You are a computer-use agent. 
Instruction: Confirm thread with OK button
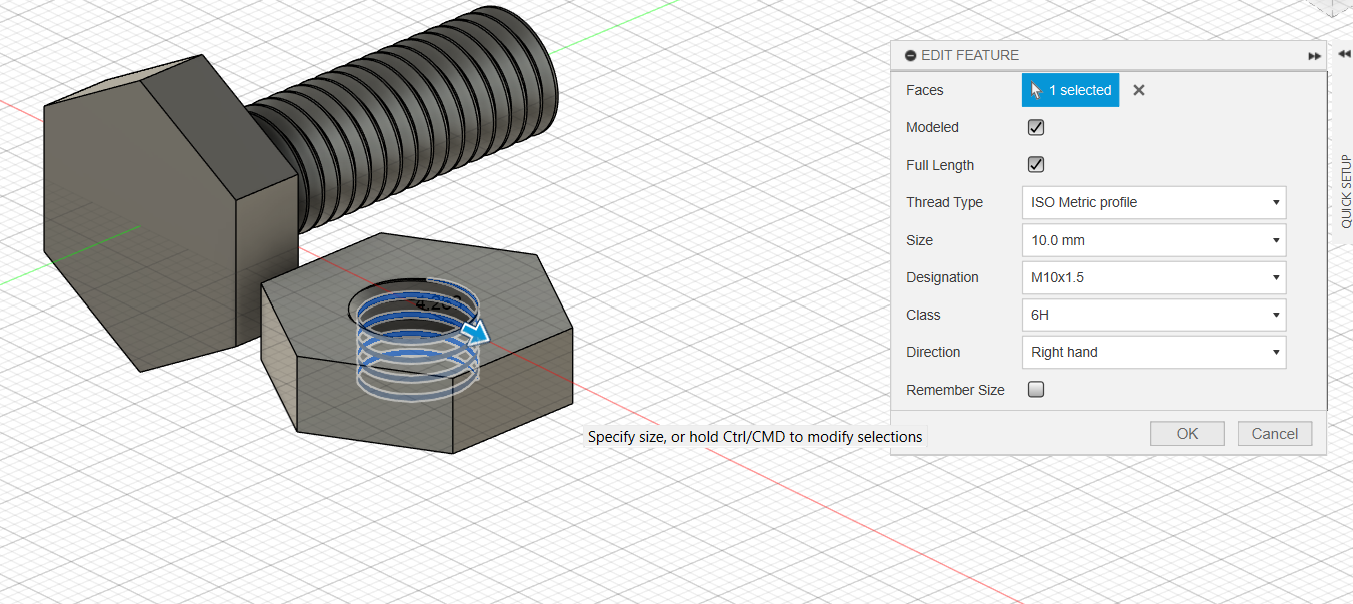[x=1187, y=433]
